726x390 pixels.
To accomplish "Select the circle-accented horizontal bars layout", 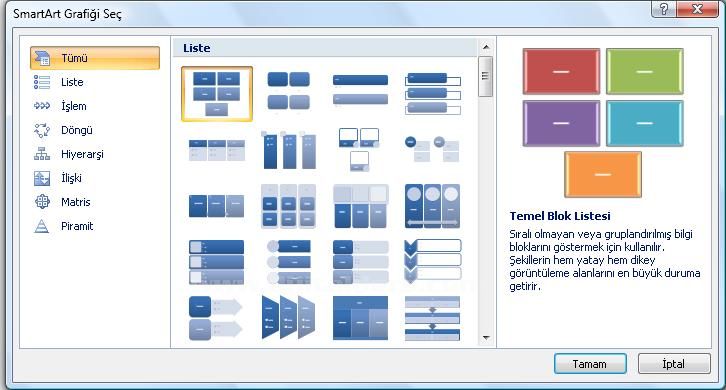I will [288, 262].
